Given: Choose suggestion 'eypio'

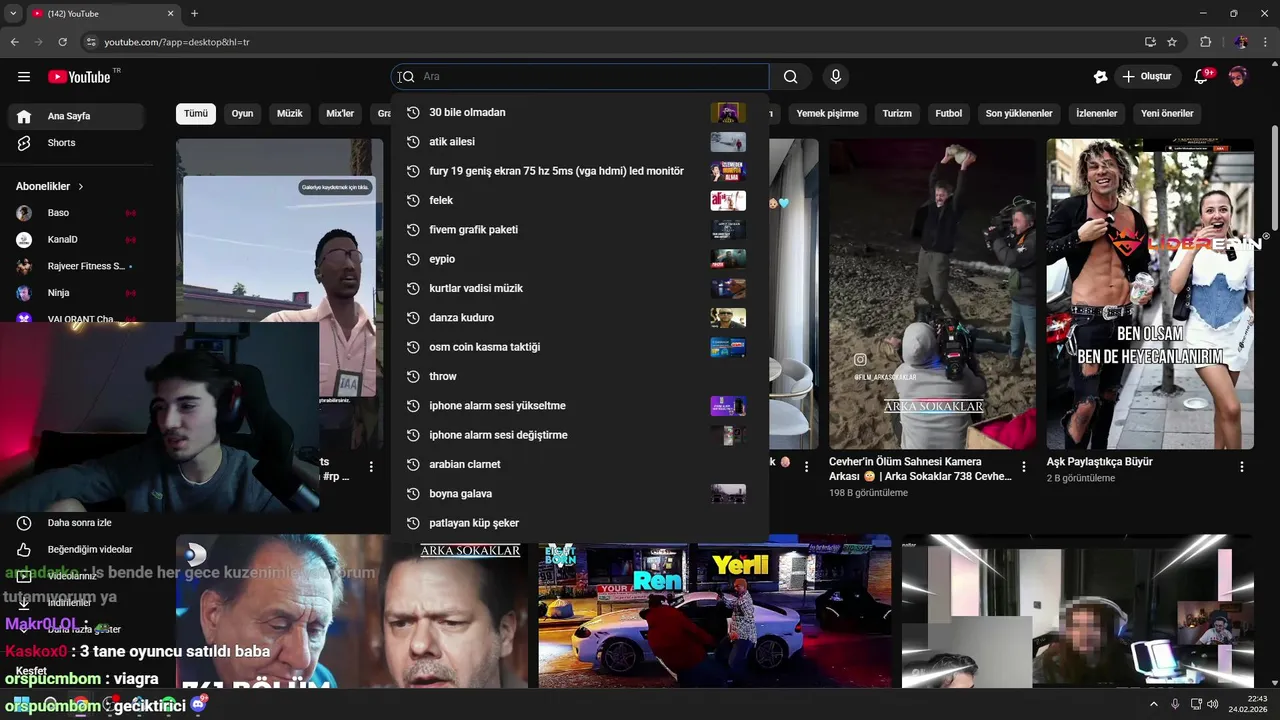Looking at the screenshot, I should pos(580,259).
